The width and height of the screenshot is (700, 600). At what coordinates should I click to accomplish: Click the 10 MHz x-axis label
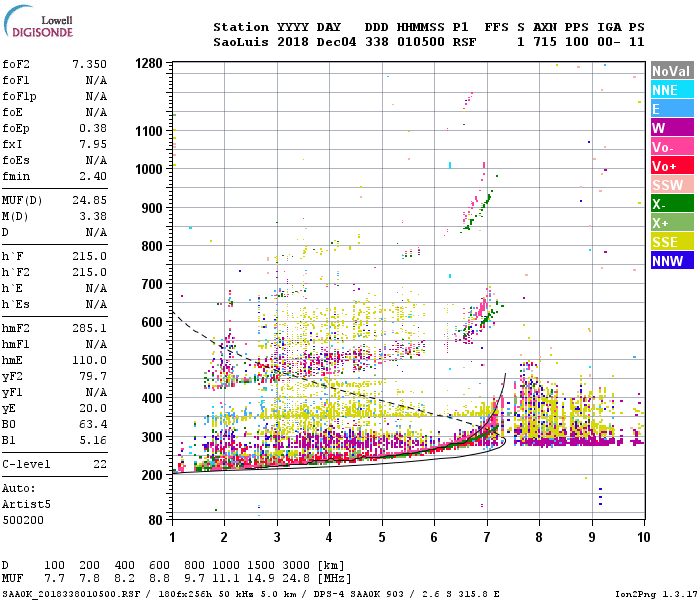tap(643, 537)
